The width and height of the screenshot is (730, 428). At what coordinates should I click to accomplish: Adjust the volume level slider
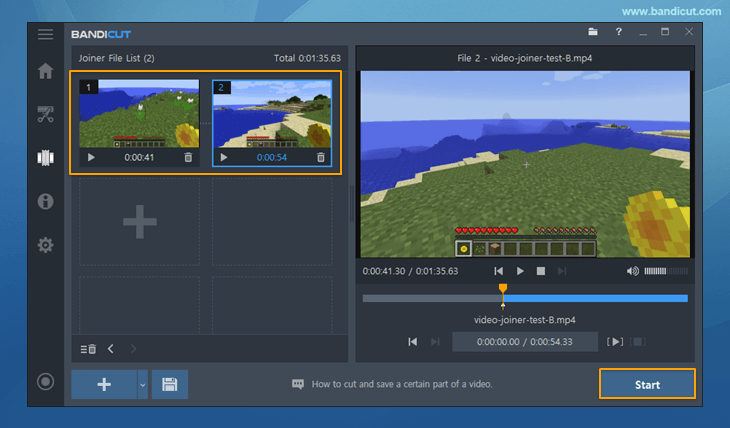tap(666, 271)
